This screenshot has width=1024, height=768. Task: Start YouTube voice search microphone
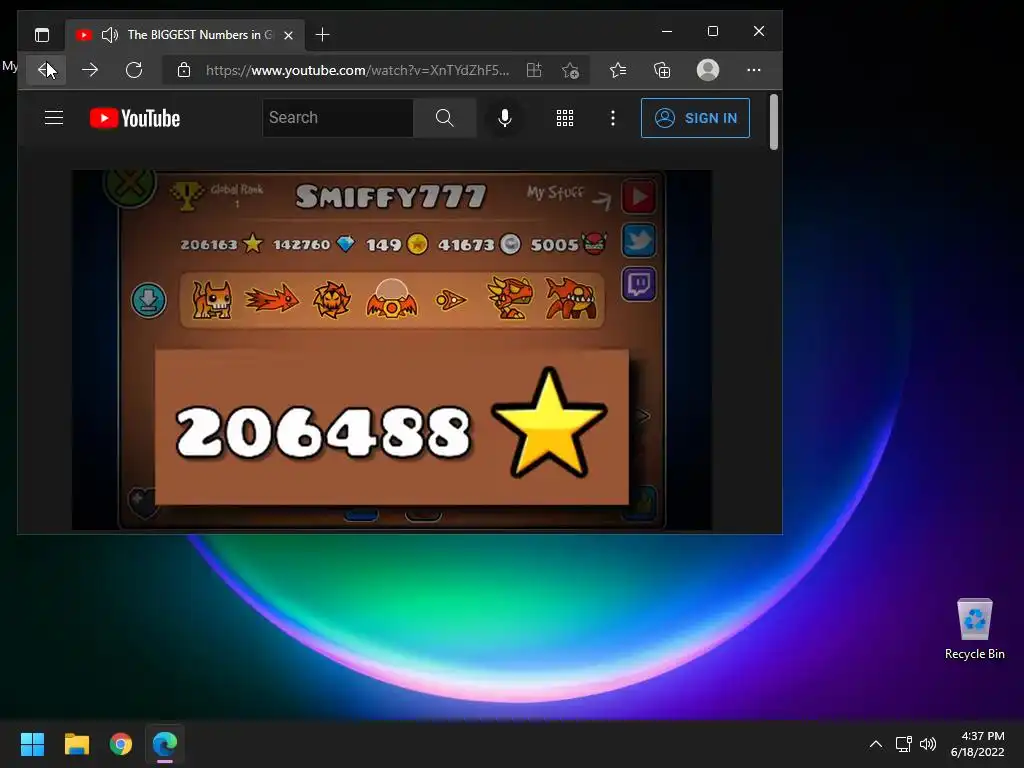click(504, 118)
